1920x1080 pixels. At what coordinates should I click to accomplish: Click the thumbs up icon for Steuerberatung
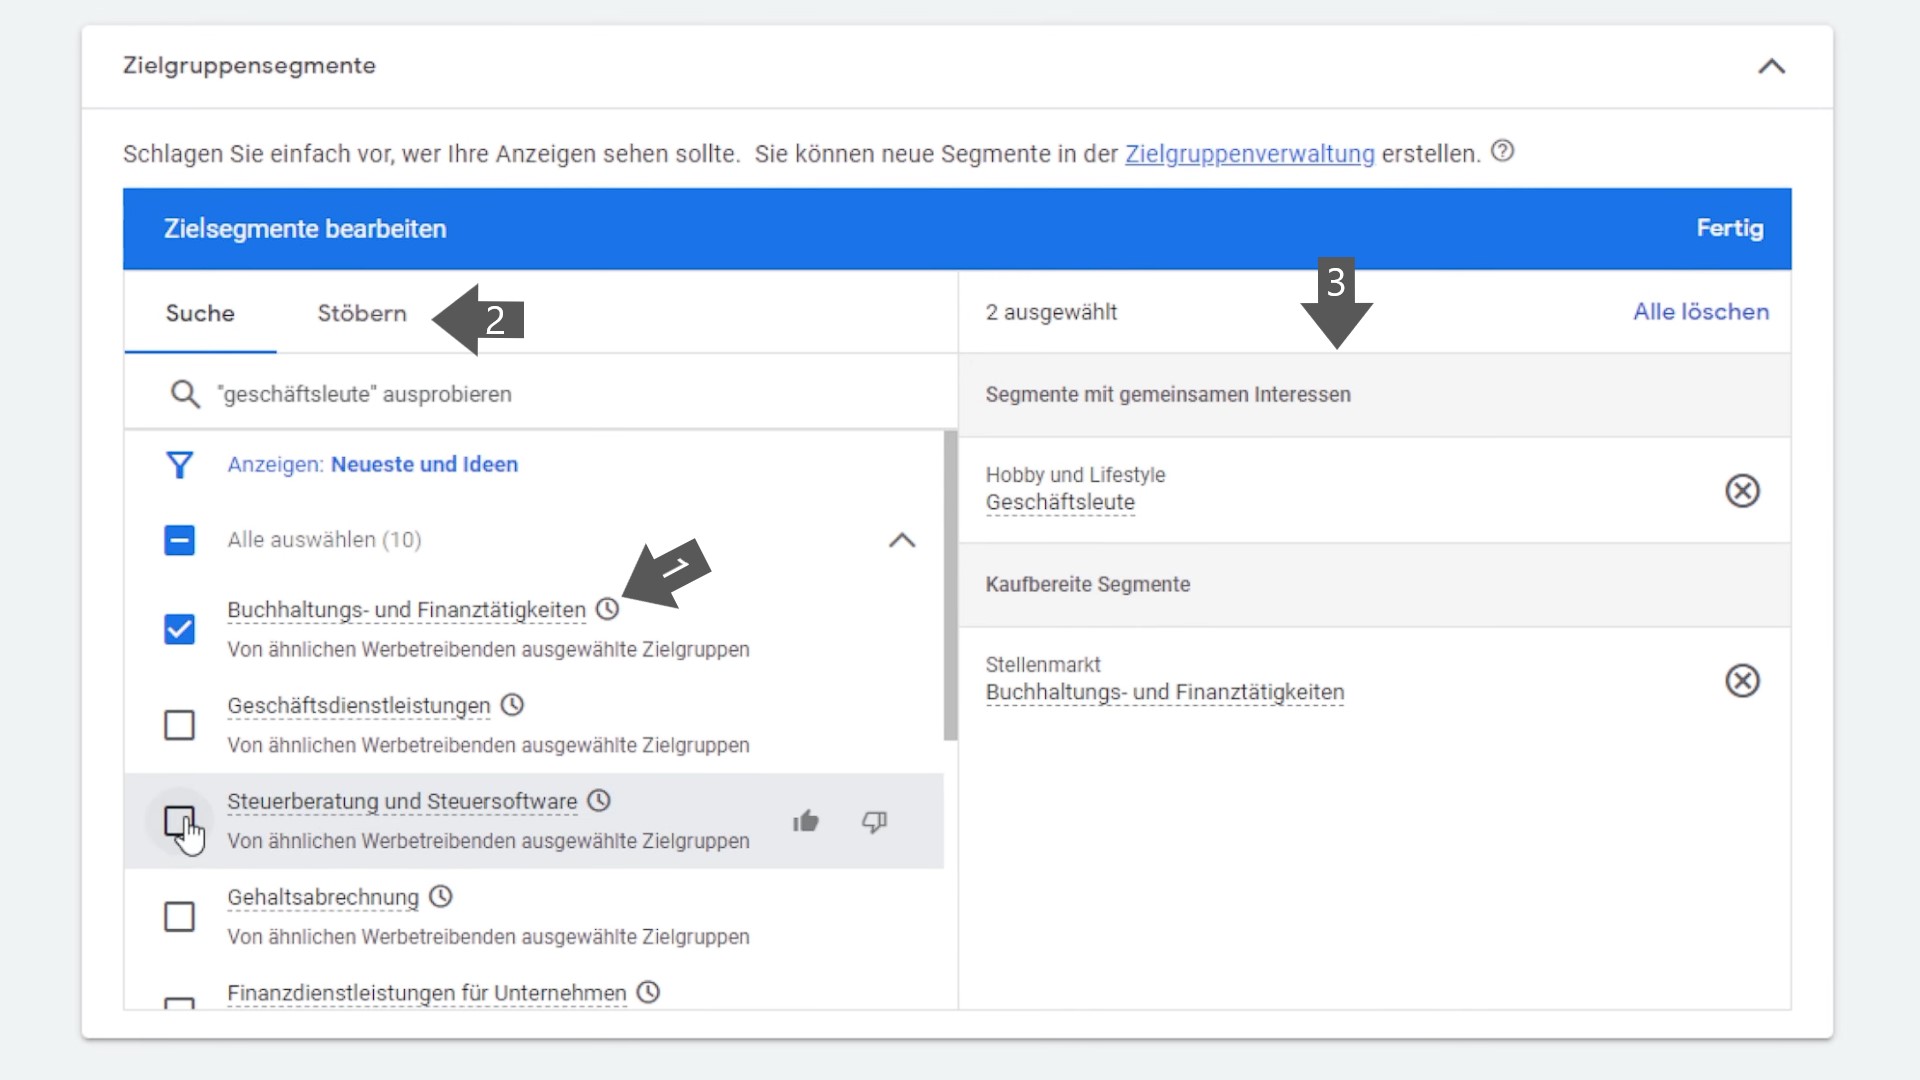click(806, 822)
